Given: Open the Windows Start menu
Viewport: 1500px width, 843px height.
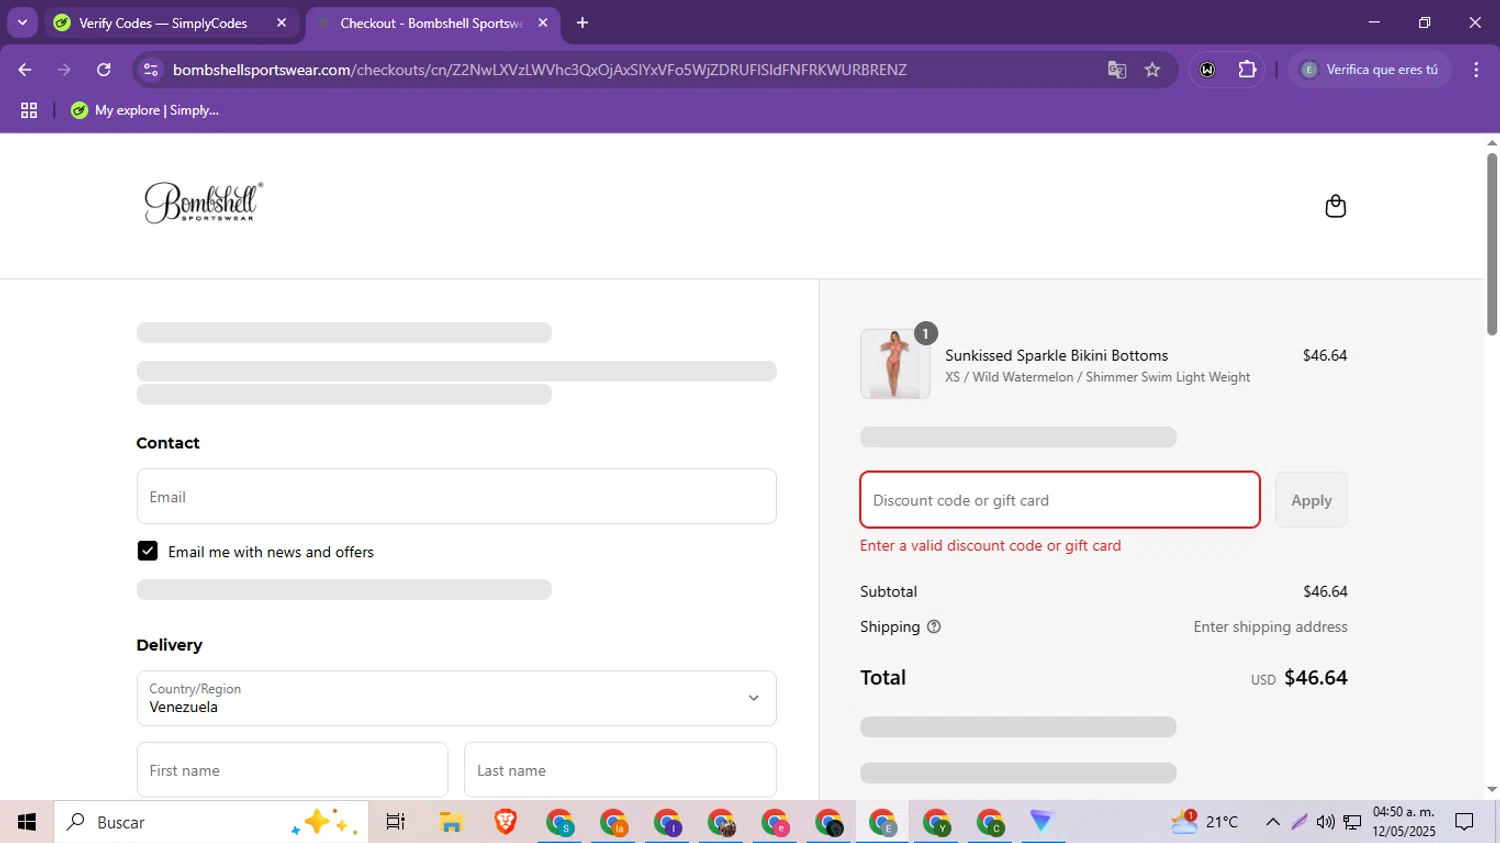Looking at the screenshot, I should 27,822.
